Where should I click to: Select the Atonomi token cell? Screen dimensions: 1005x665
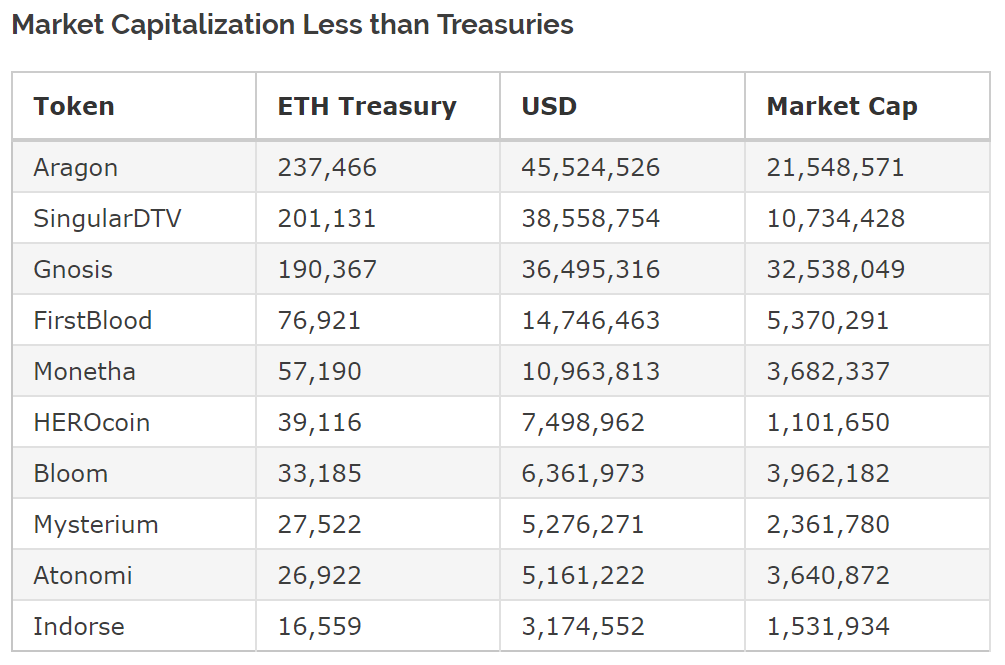coord(83,575)
